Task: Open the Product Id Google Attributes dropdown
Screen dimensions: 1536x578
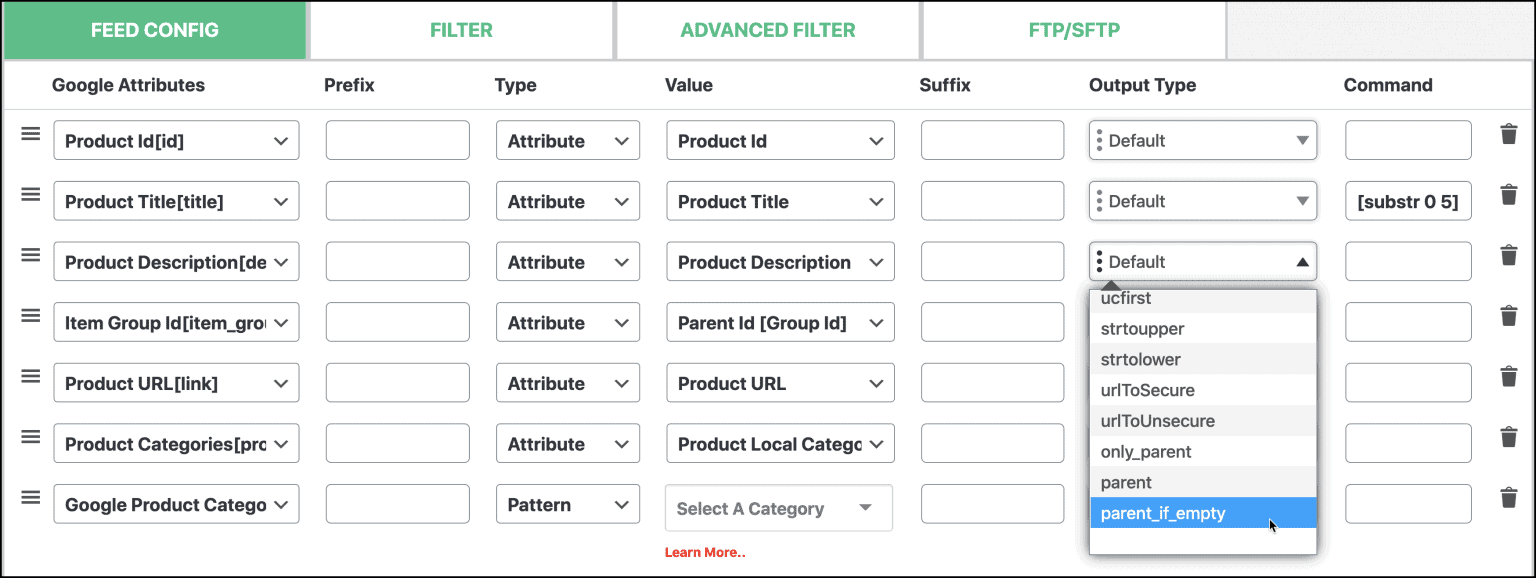Action: pos(176,140)
